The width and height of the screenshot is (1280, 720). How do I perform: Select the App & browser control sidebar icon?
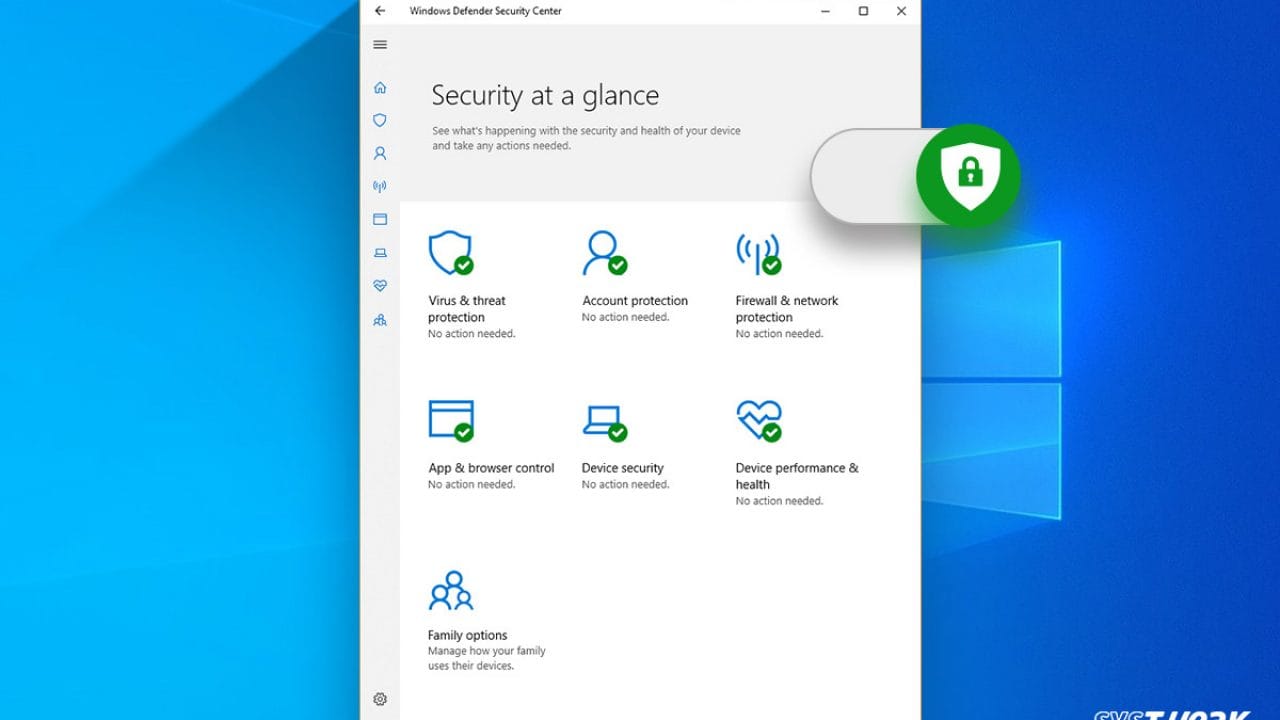(x=380, y=219)
